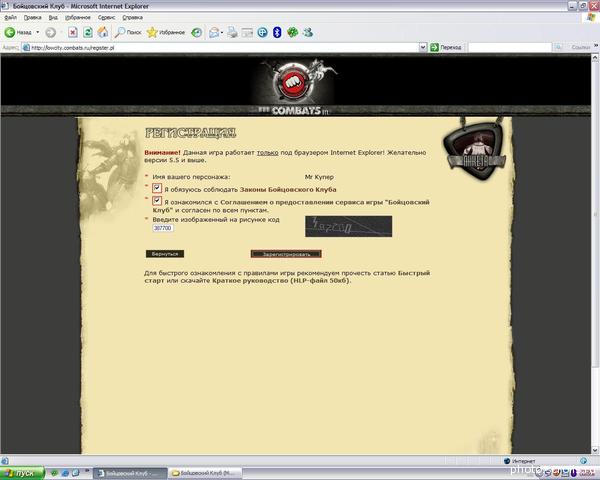Click the blue globe toolbar icon
The image size is (600, 480).
[x=262, y=33]
